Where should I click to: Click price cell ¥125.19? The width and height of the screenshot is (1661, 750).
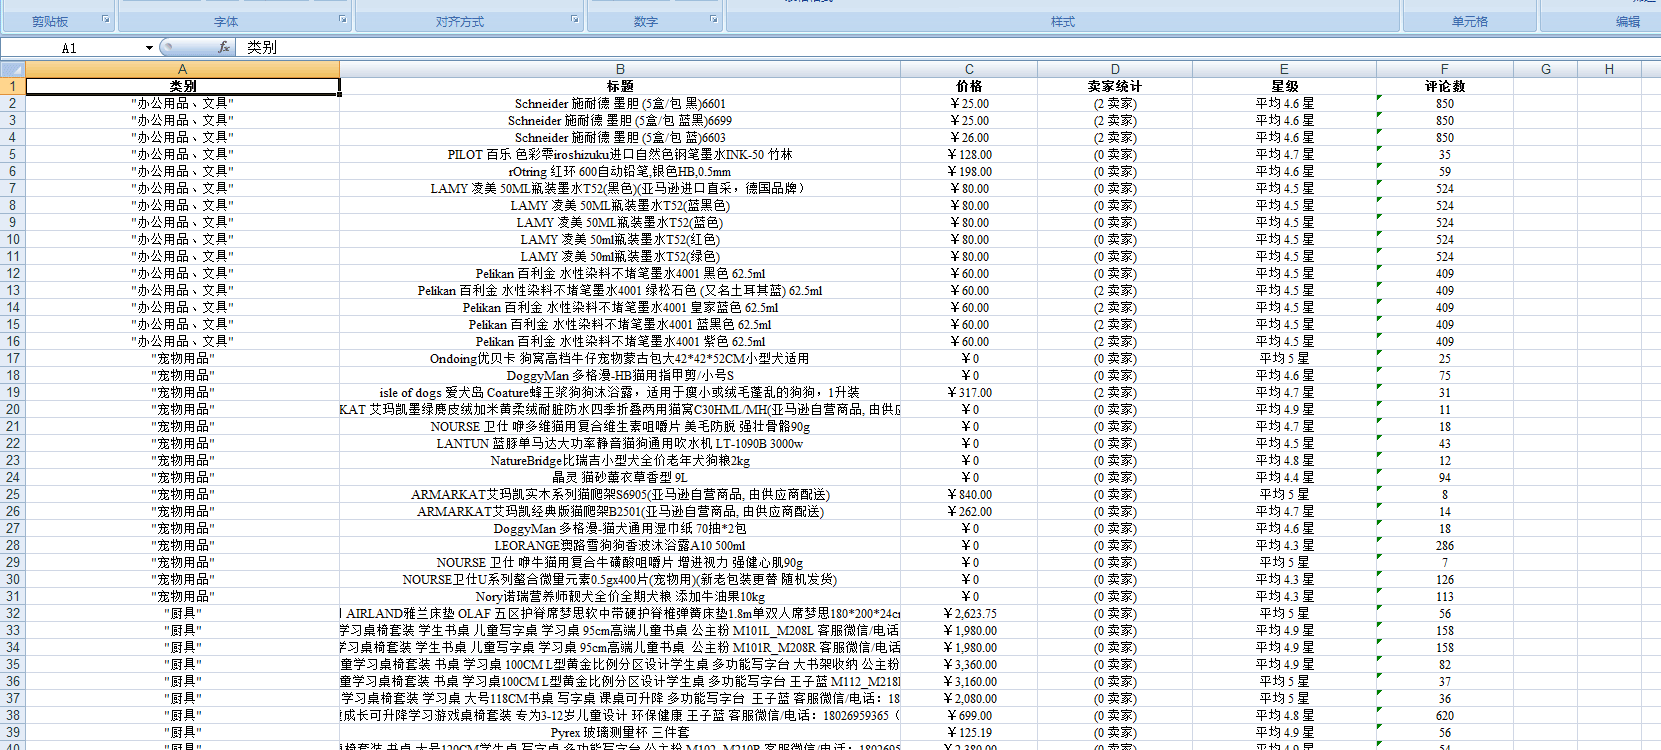click(x=969, y=732)
